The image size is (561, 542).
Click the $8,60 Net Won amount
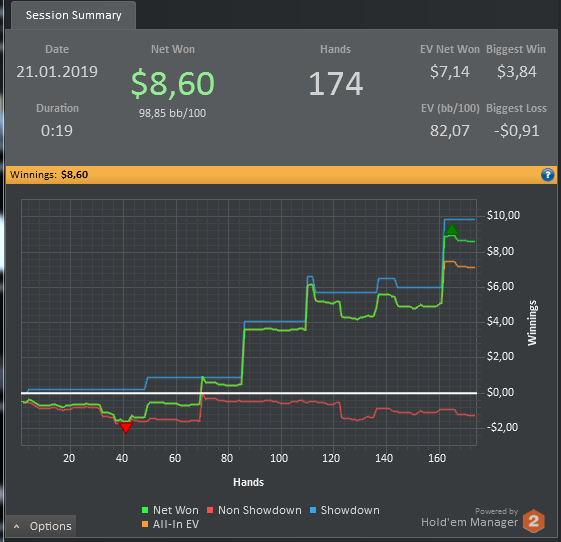172,84
